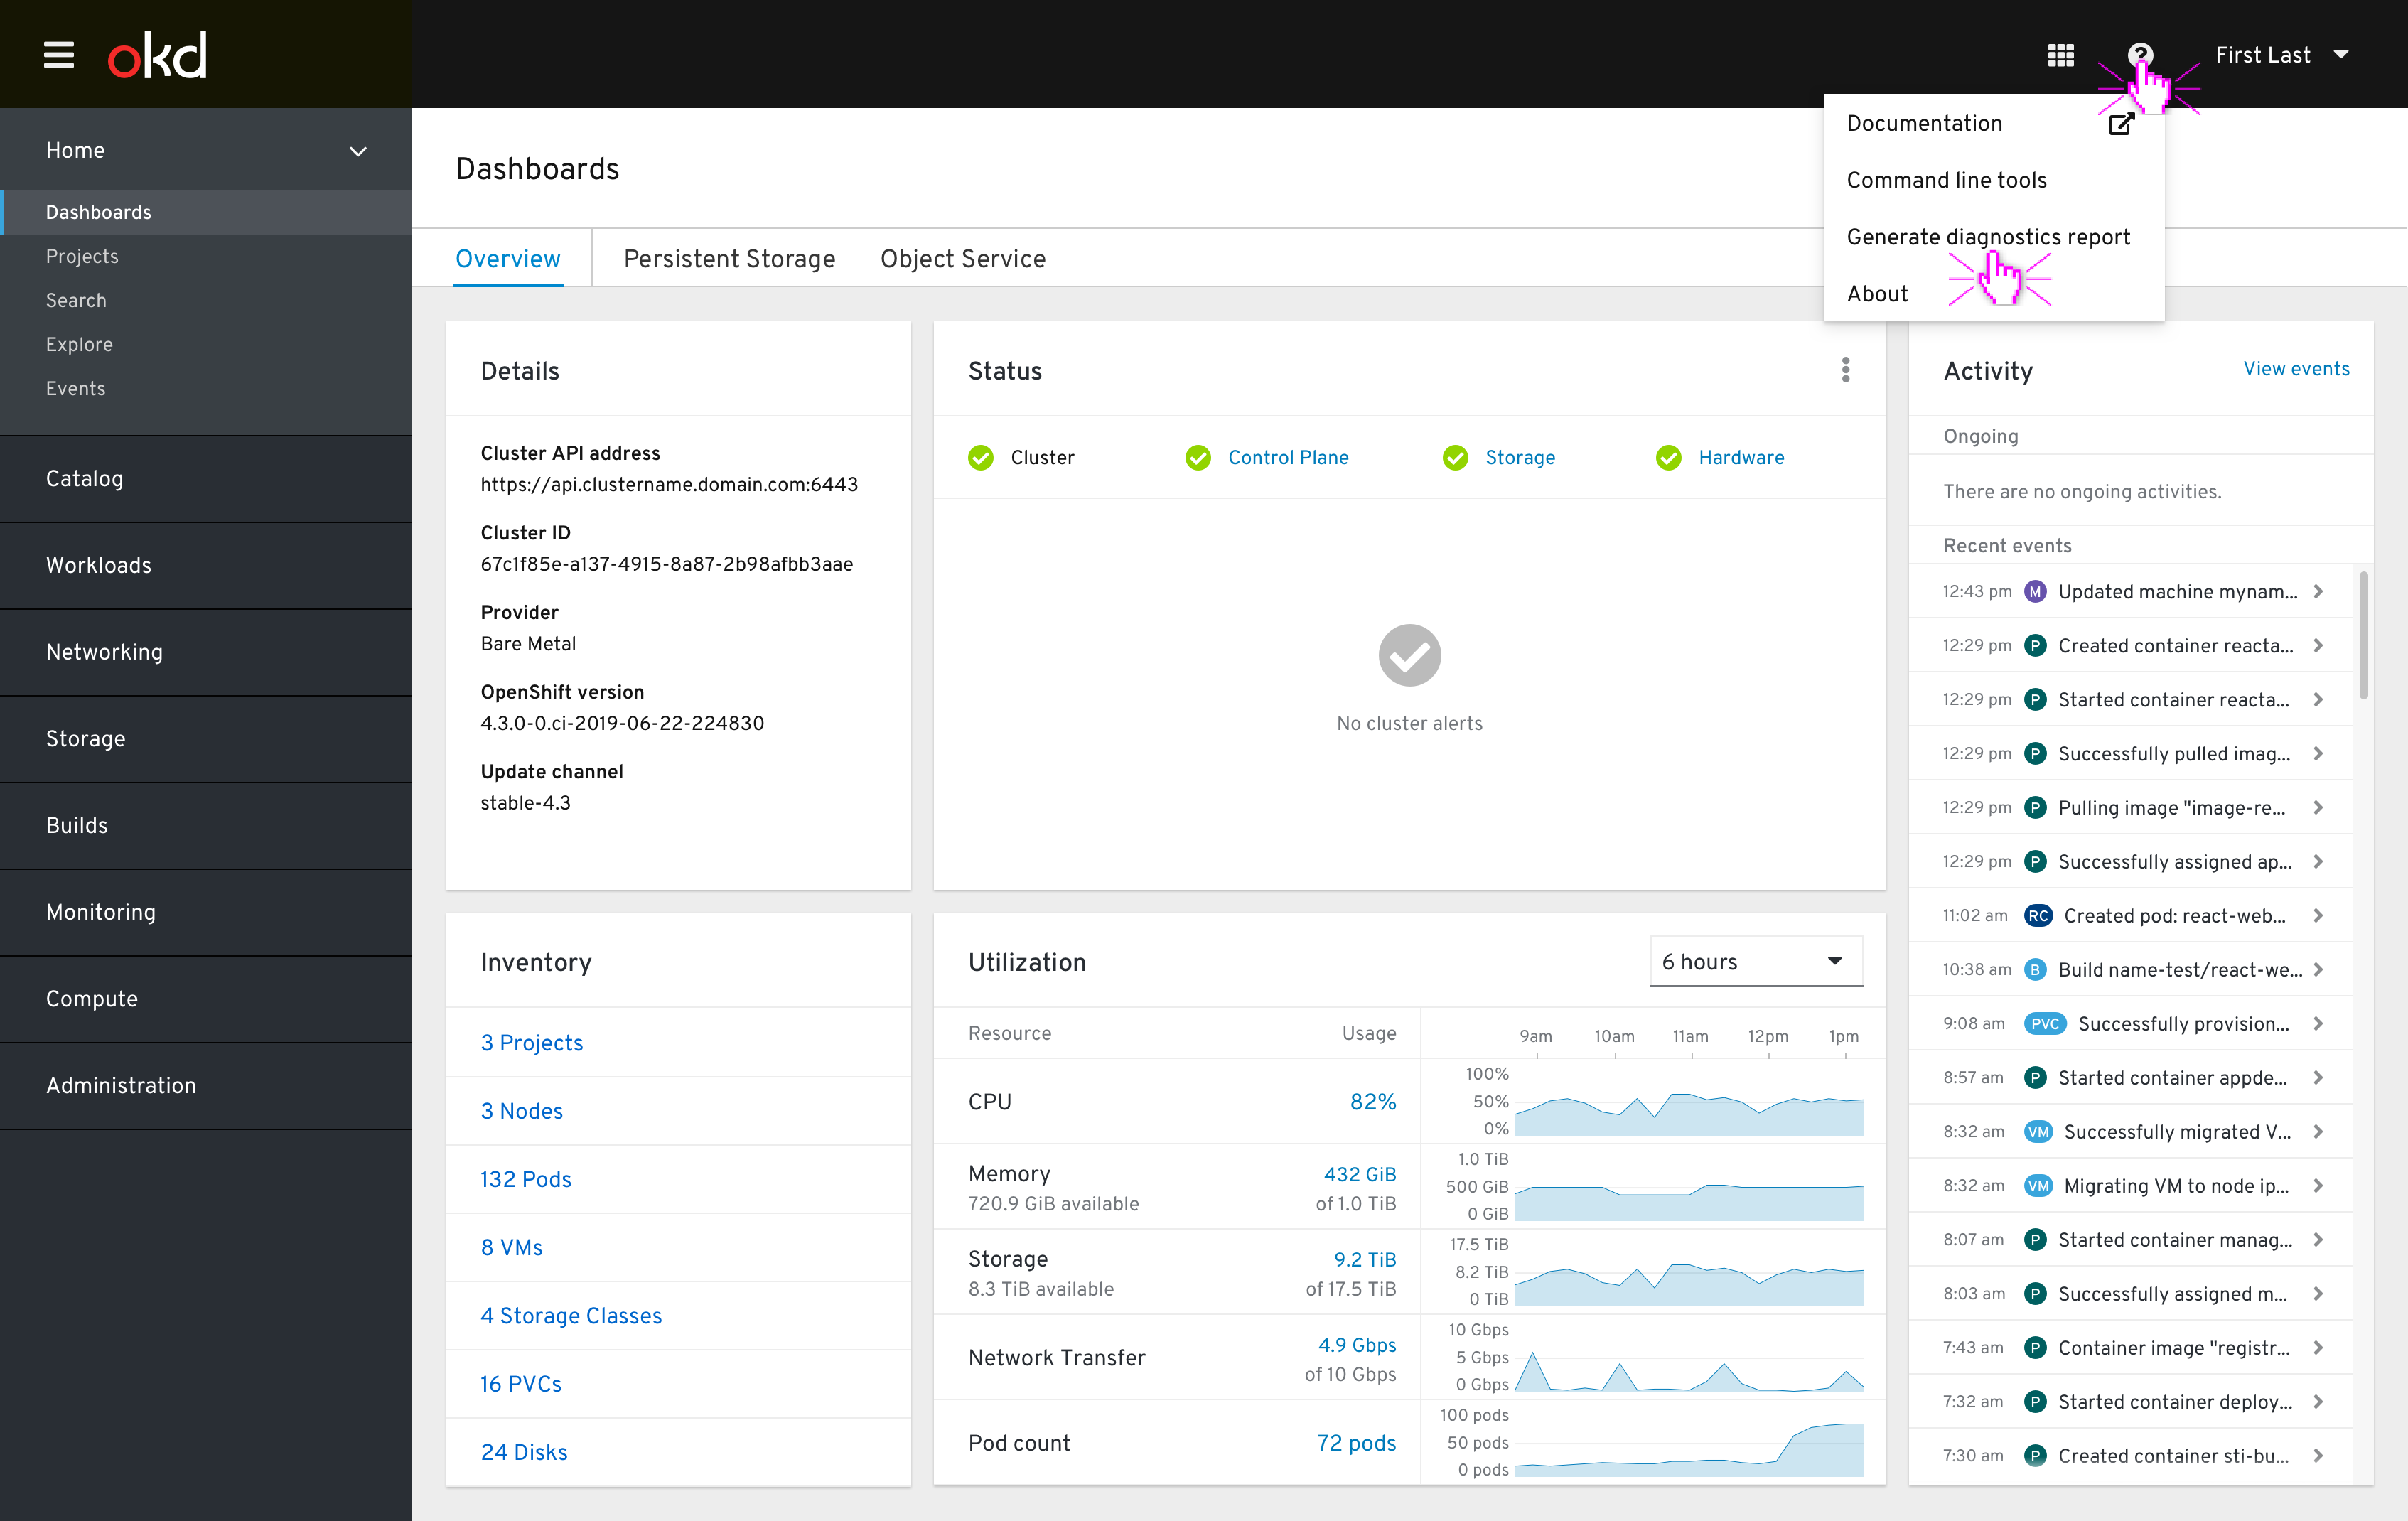
Task: Open the grid/apps launcher icon
Action: [x=2063, y=53]
